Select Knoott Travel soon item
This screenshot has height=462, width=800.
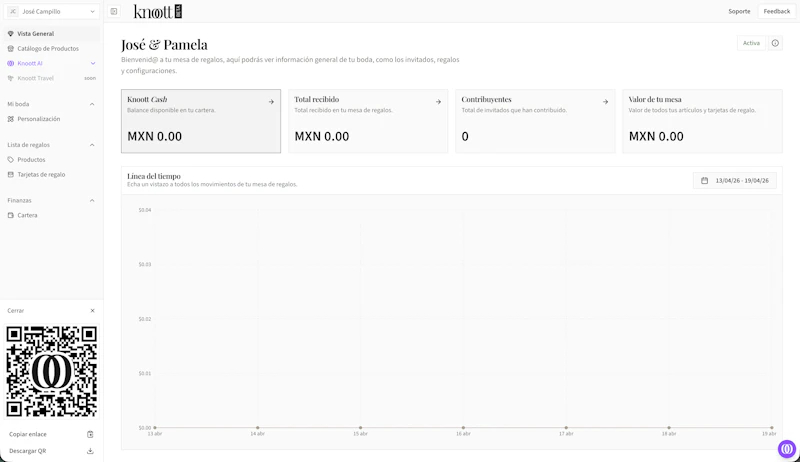[x=51, y=78]
